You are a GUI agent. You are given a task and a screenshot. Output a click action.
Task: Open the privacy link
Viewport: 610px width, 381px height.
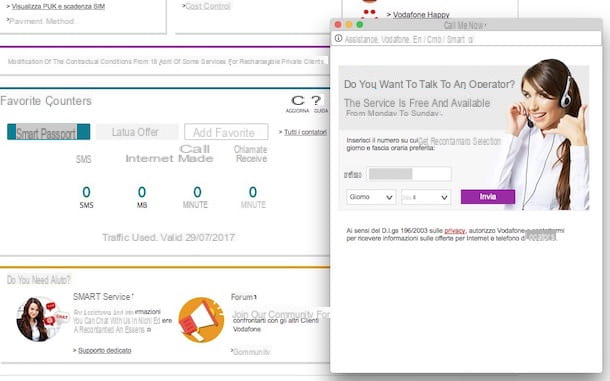(455, 231)
